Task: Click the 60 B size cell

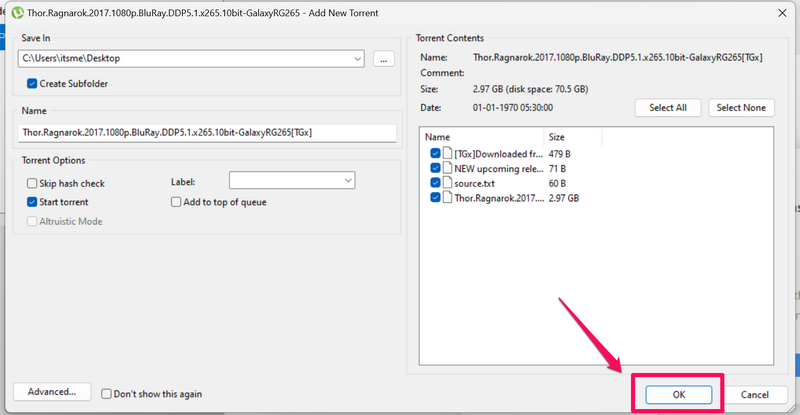Action: tap(557, 183)
